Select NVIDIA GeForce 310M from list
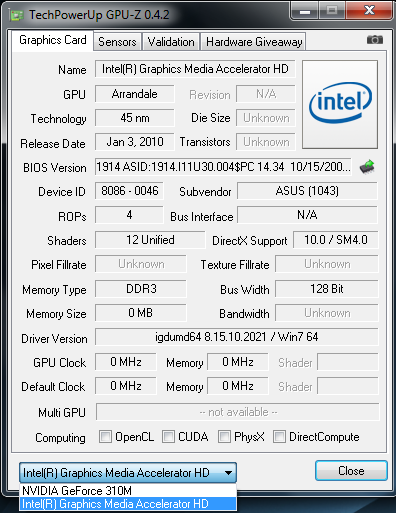396x513 pixels. pos(128,491)
